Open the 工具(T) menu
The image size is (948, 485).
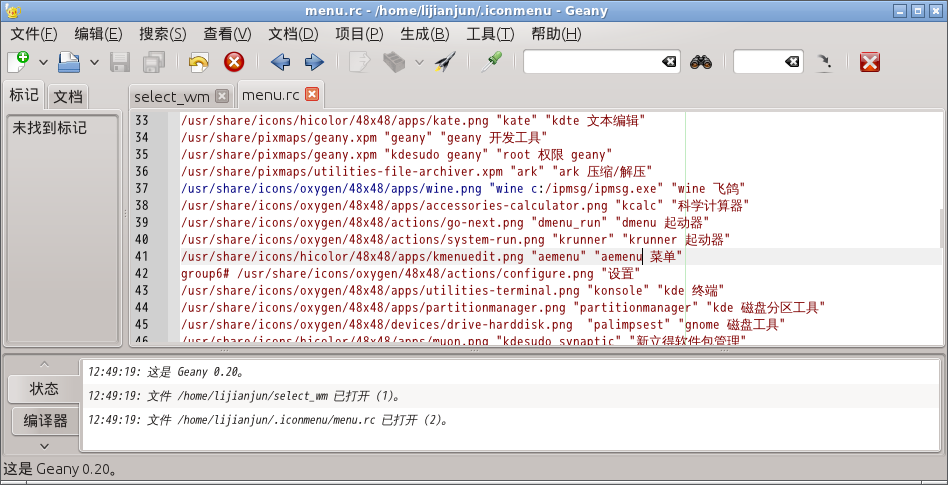pos(490,34)
